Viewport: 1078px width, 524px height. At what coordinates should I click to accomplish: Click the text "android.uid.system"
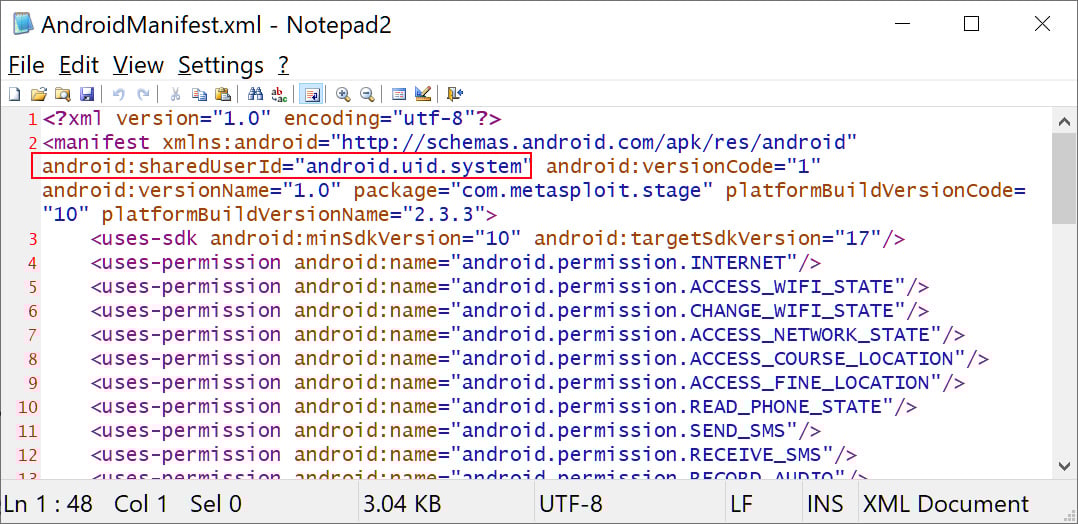413,166
